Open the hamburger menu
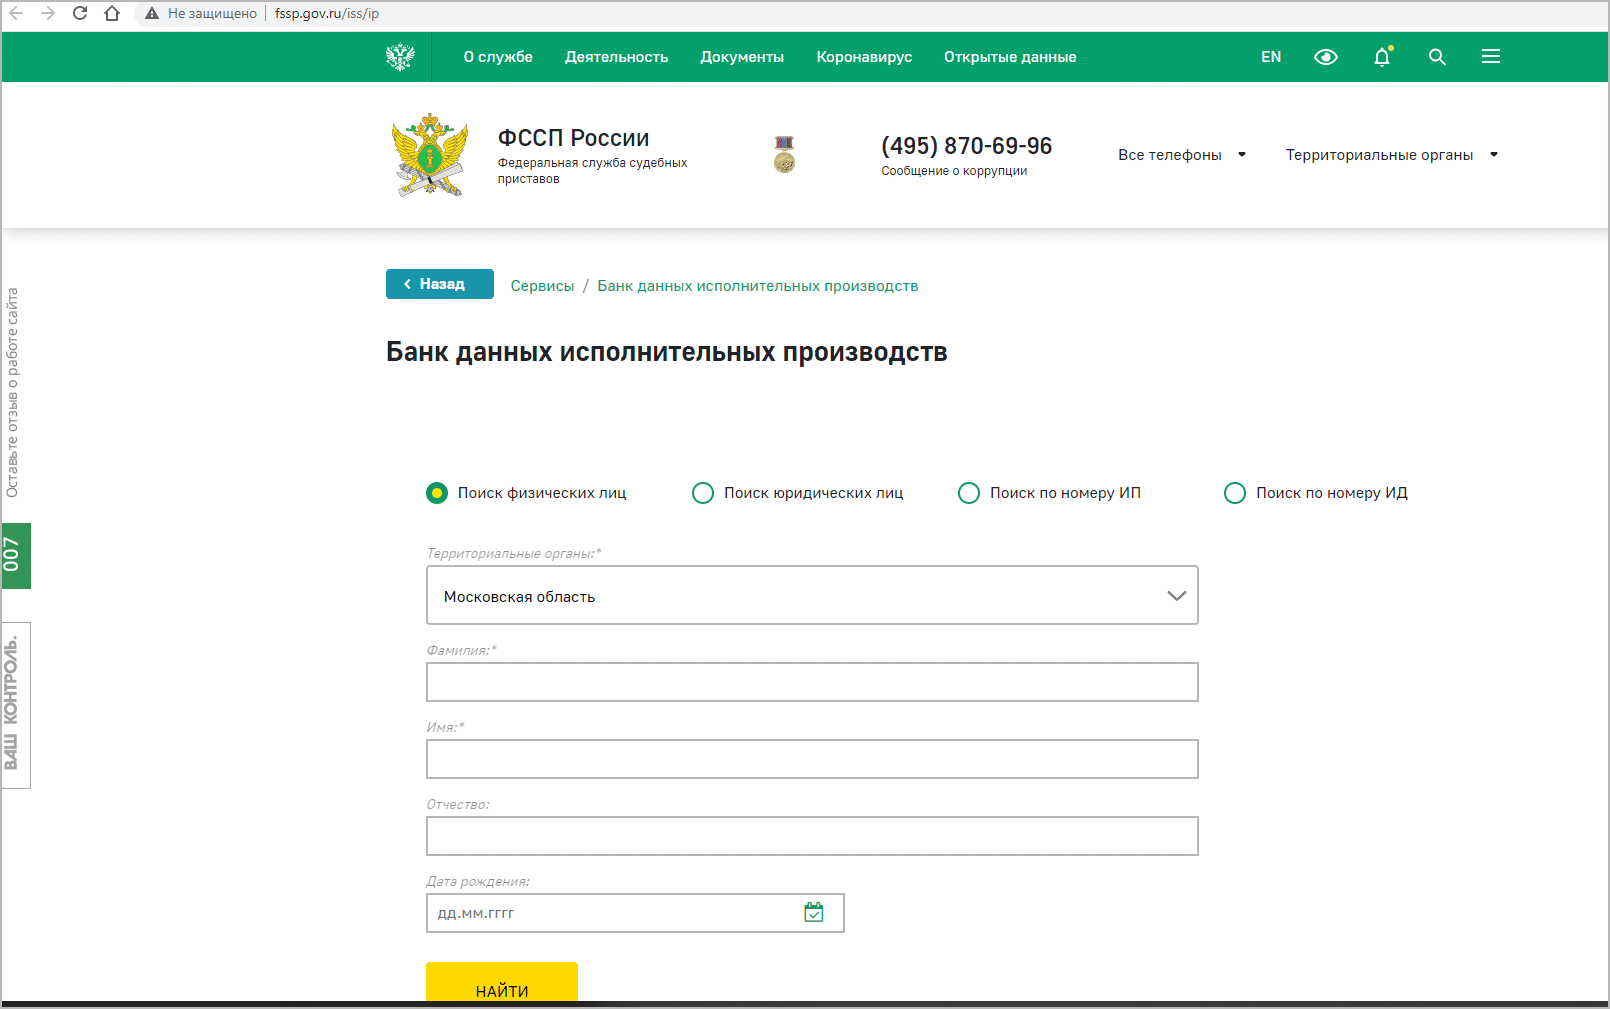The height and width of the screenshot is (1009, 1610). (x=1491, y=57)
